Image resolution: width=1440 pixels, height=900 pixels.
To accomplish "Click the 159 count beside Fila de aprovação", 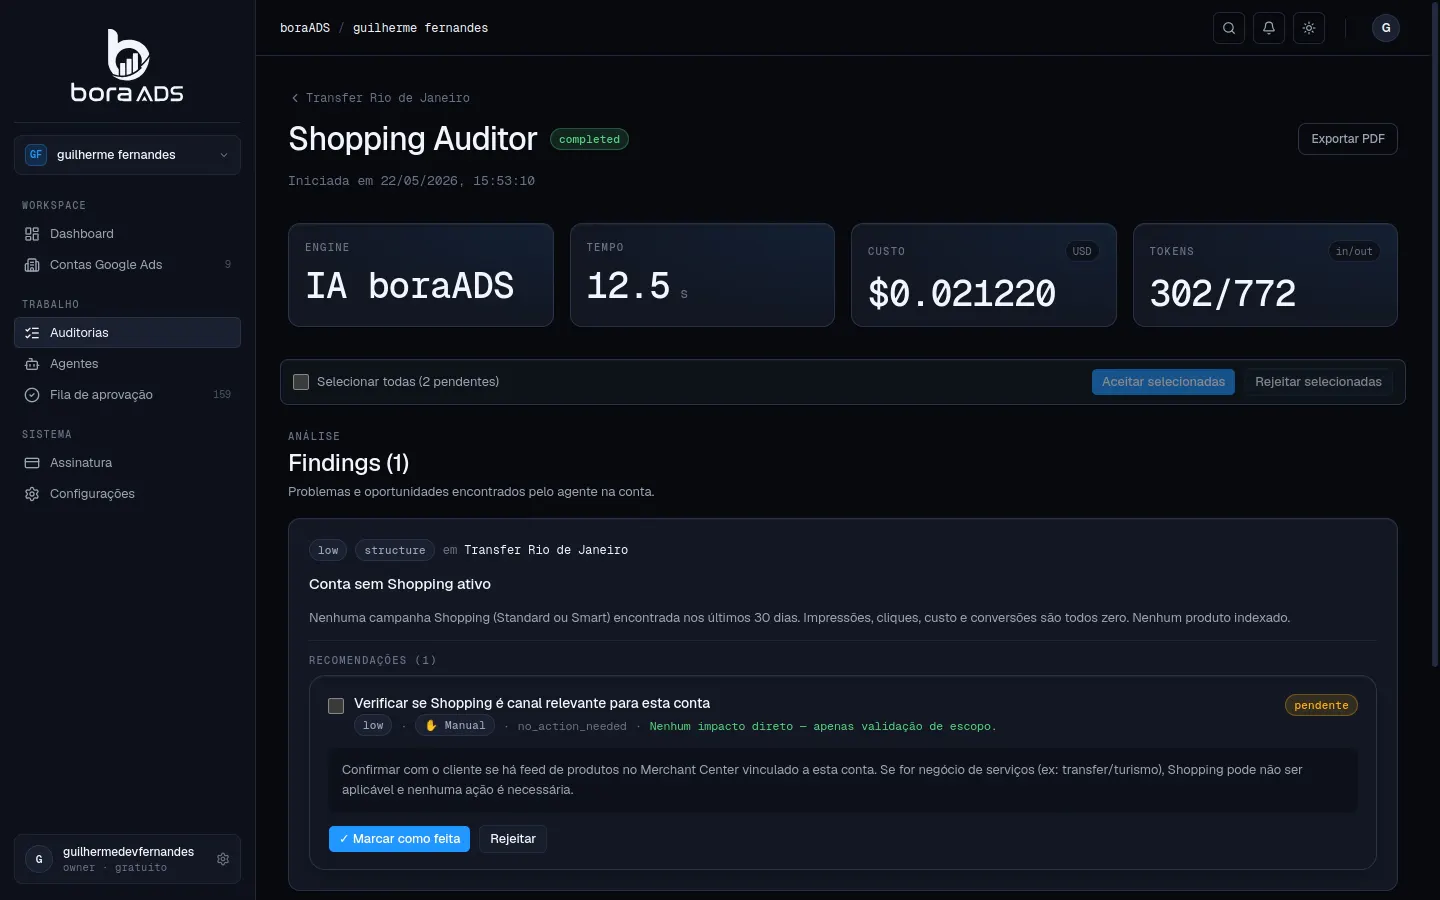I will pos(222,395).
